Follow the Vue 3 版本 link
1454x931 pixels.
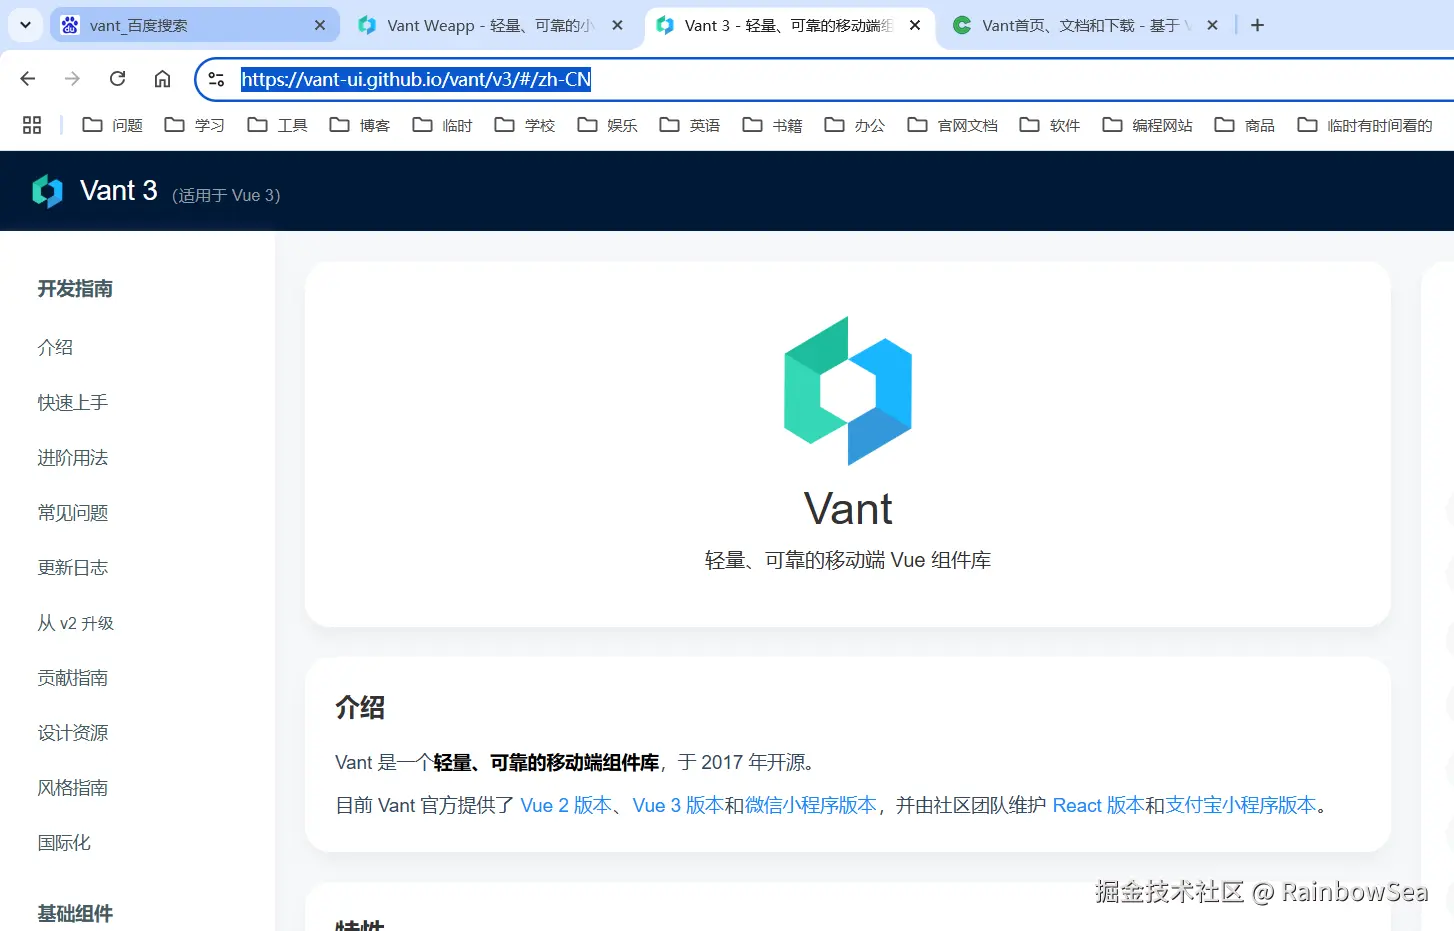(678, 805)
